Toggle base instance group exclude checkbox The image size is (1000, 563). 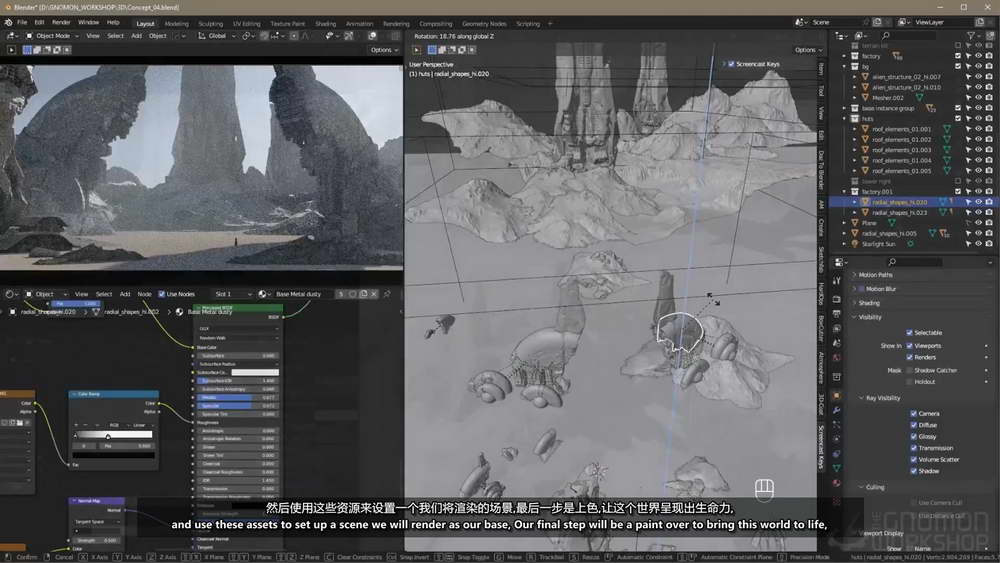[x=958, y=108]
